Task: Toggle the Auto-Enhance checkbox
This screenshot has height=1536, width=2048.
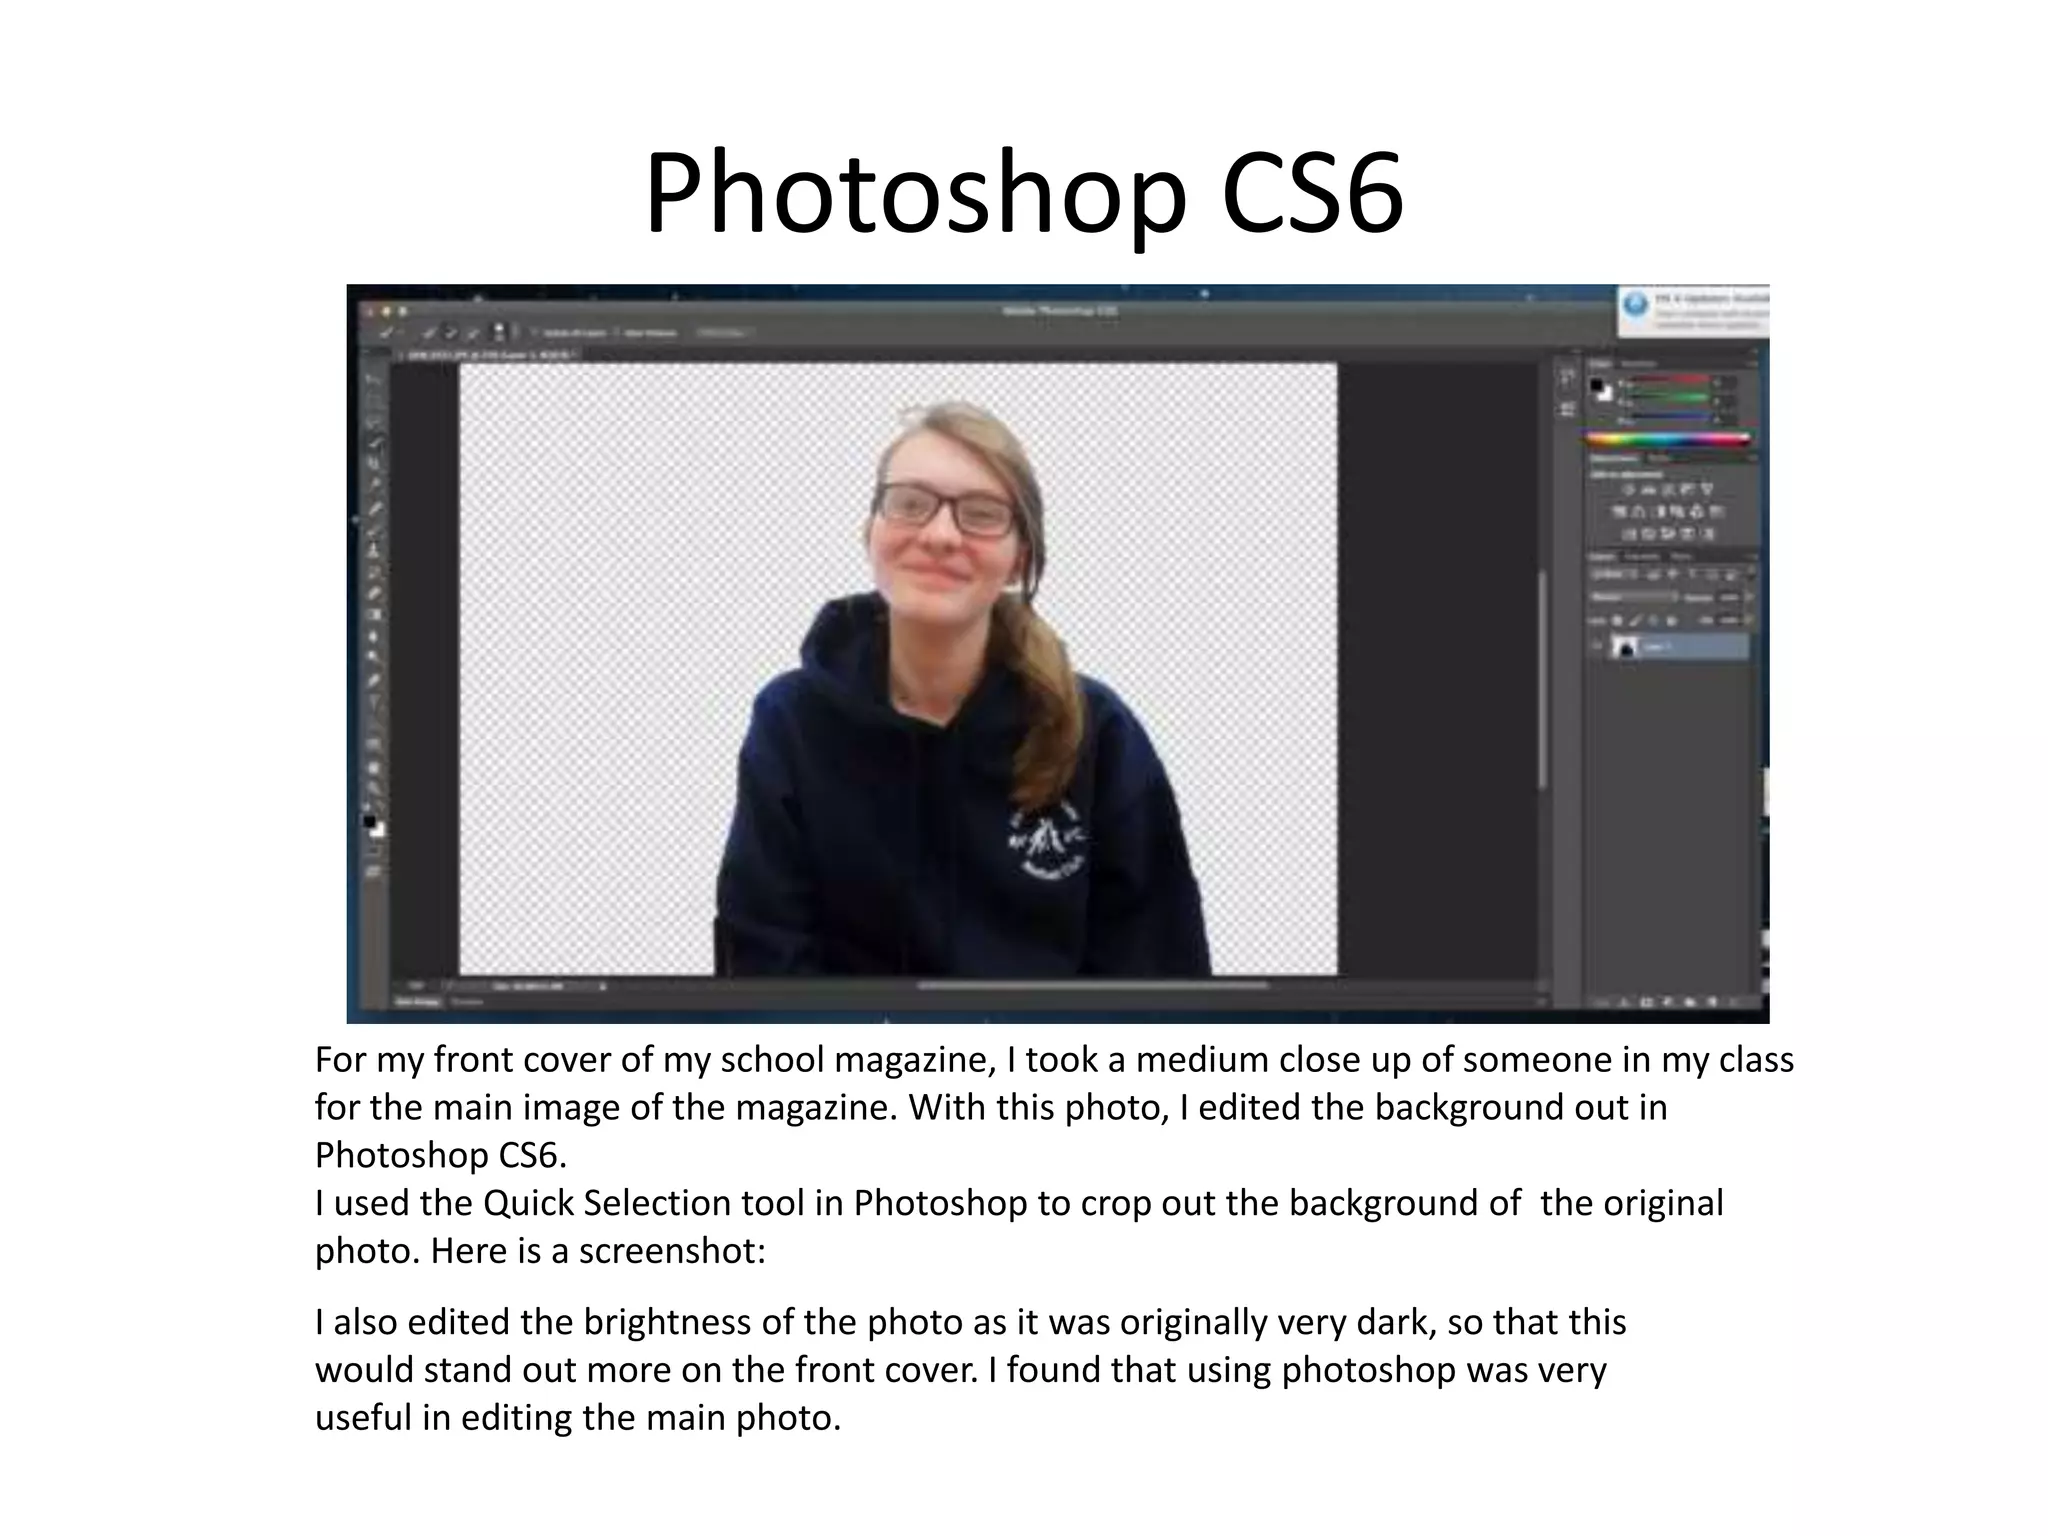Action: (616, 332)
